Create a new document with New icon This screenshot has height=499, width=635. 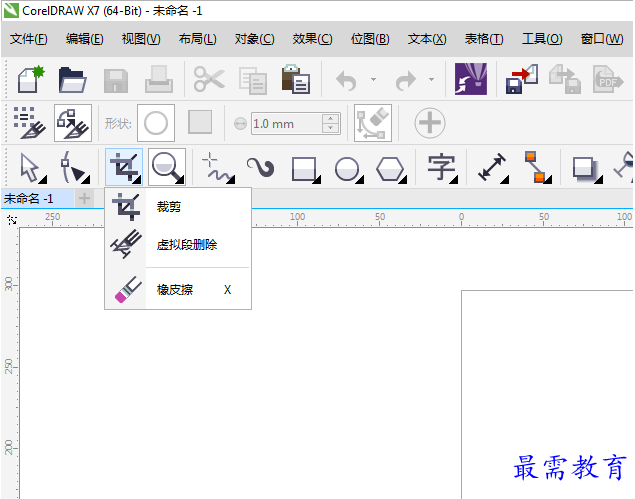click(31, 79)
